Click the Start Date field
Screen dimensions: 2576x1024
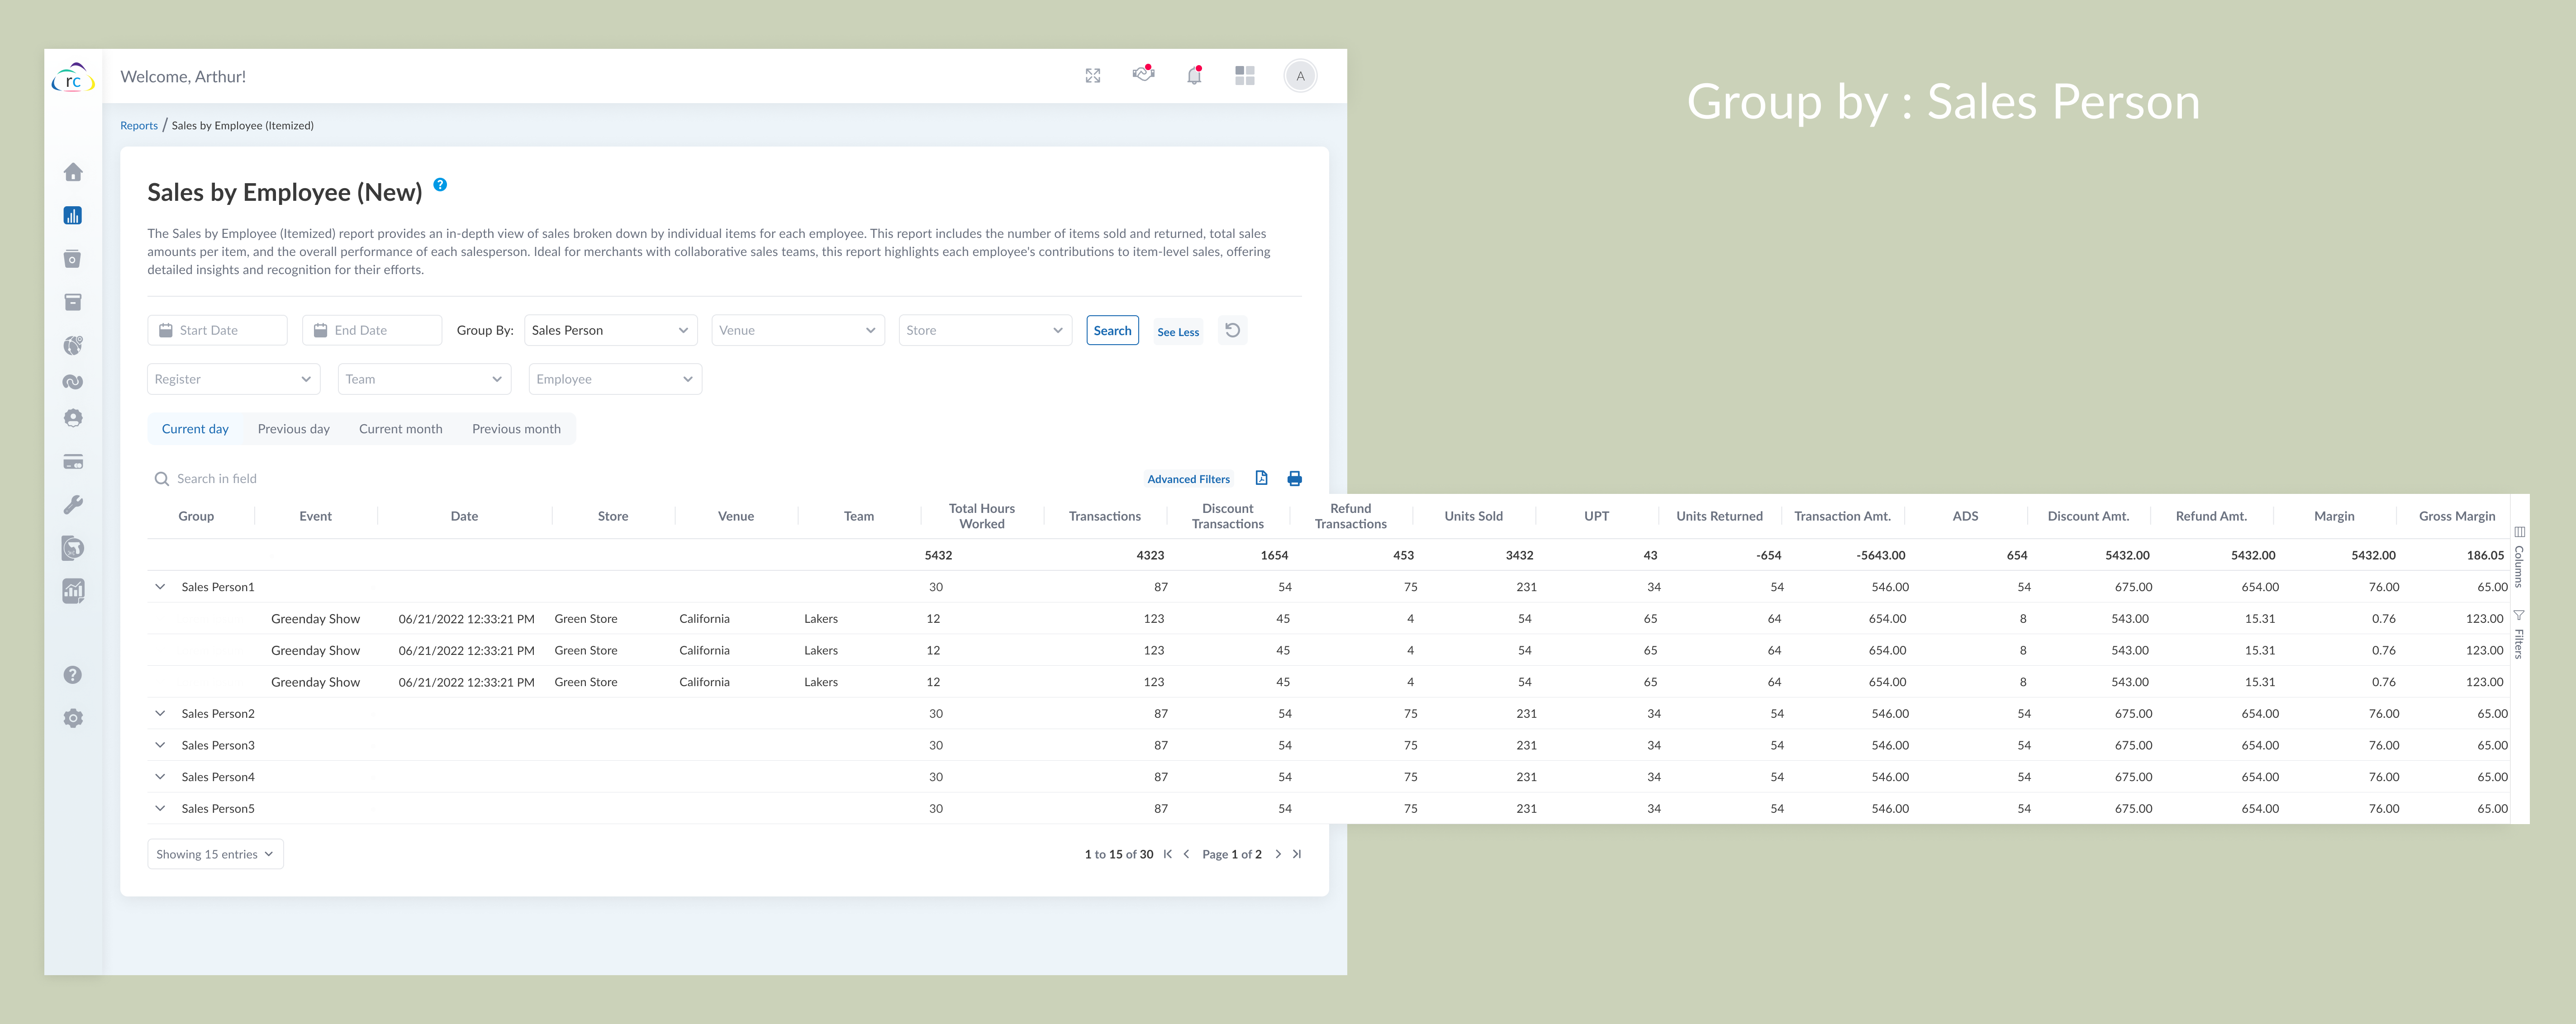click(x=217, y=330)
